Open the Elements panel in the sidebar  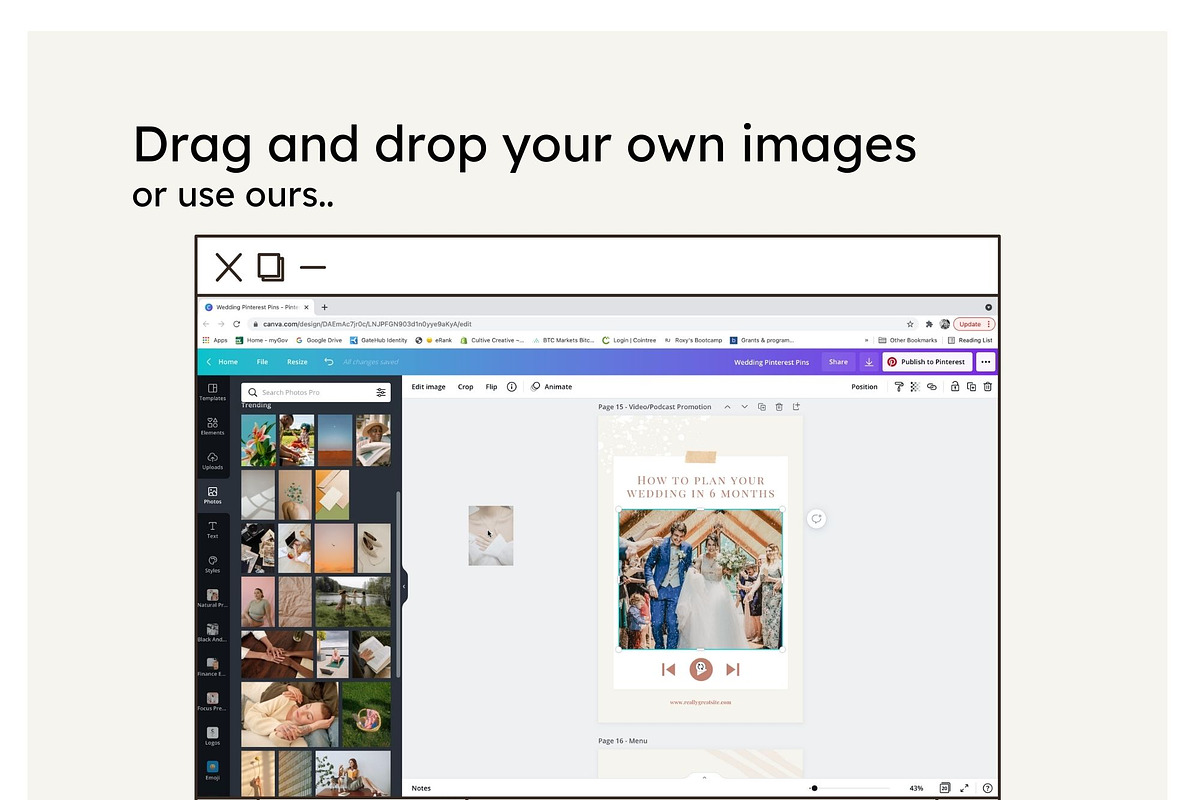pos(212,426)
